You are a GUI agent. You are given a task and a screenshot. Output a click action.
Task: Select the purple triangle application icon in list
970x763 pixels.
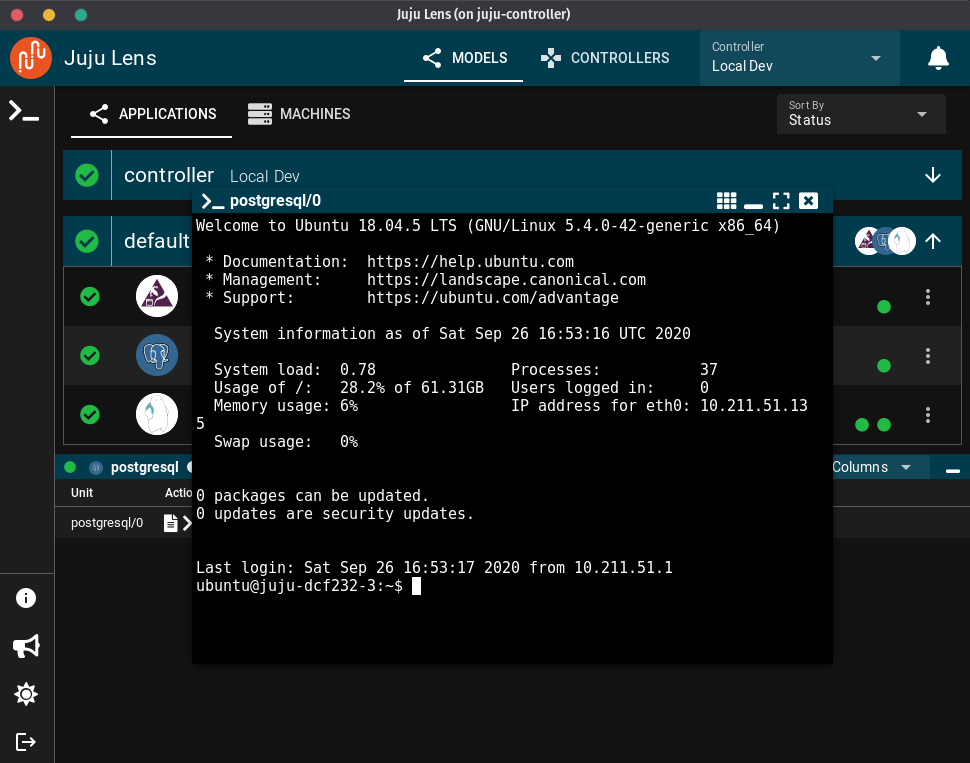tap(157, 296)
